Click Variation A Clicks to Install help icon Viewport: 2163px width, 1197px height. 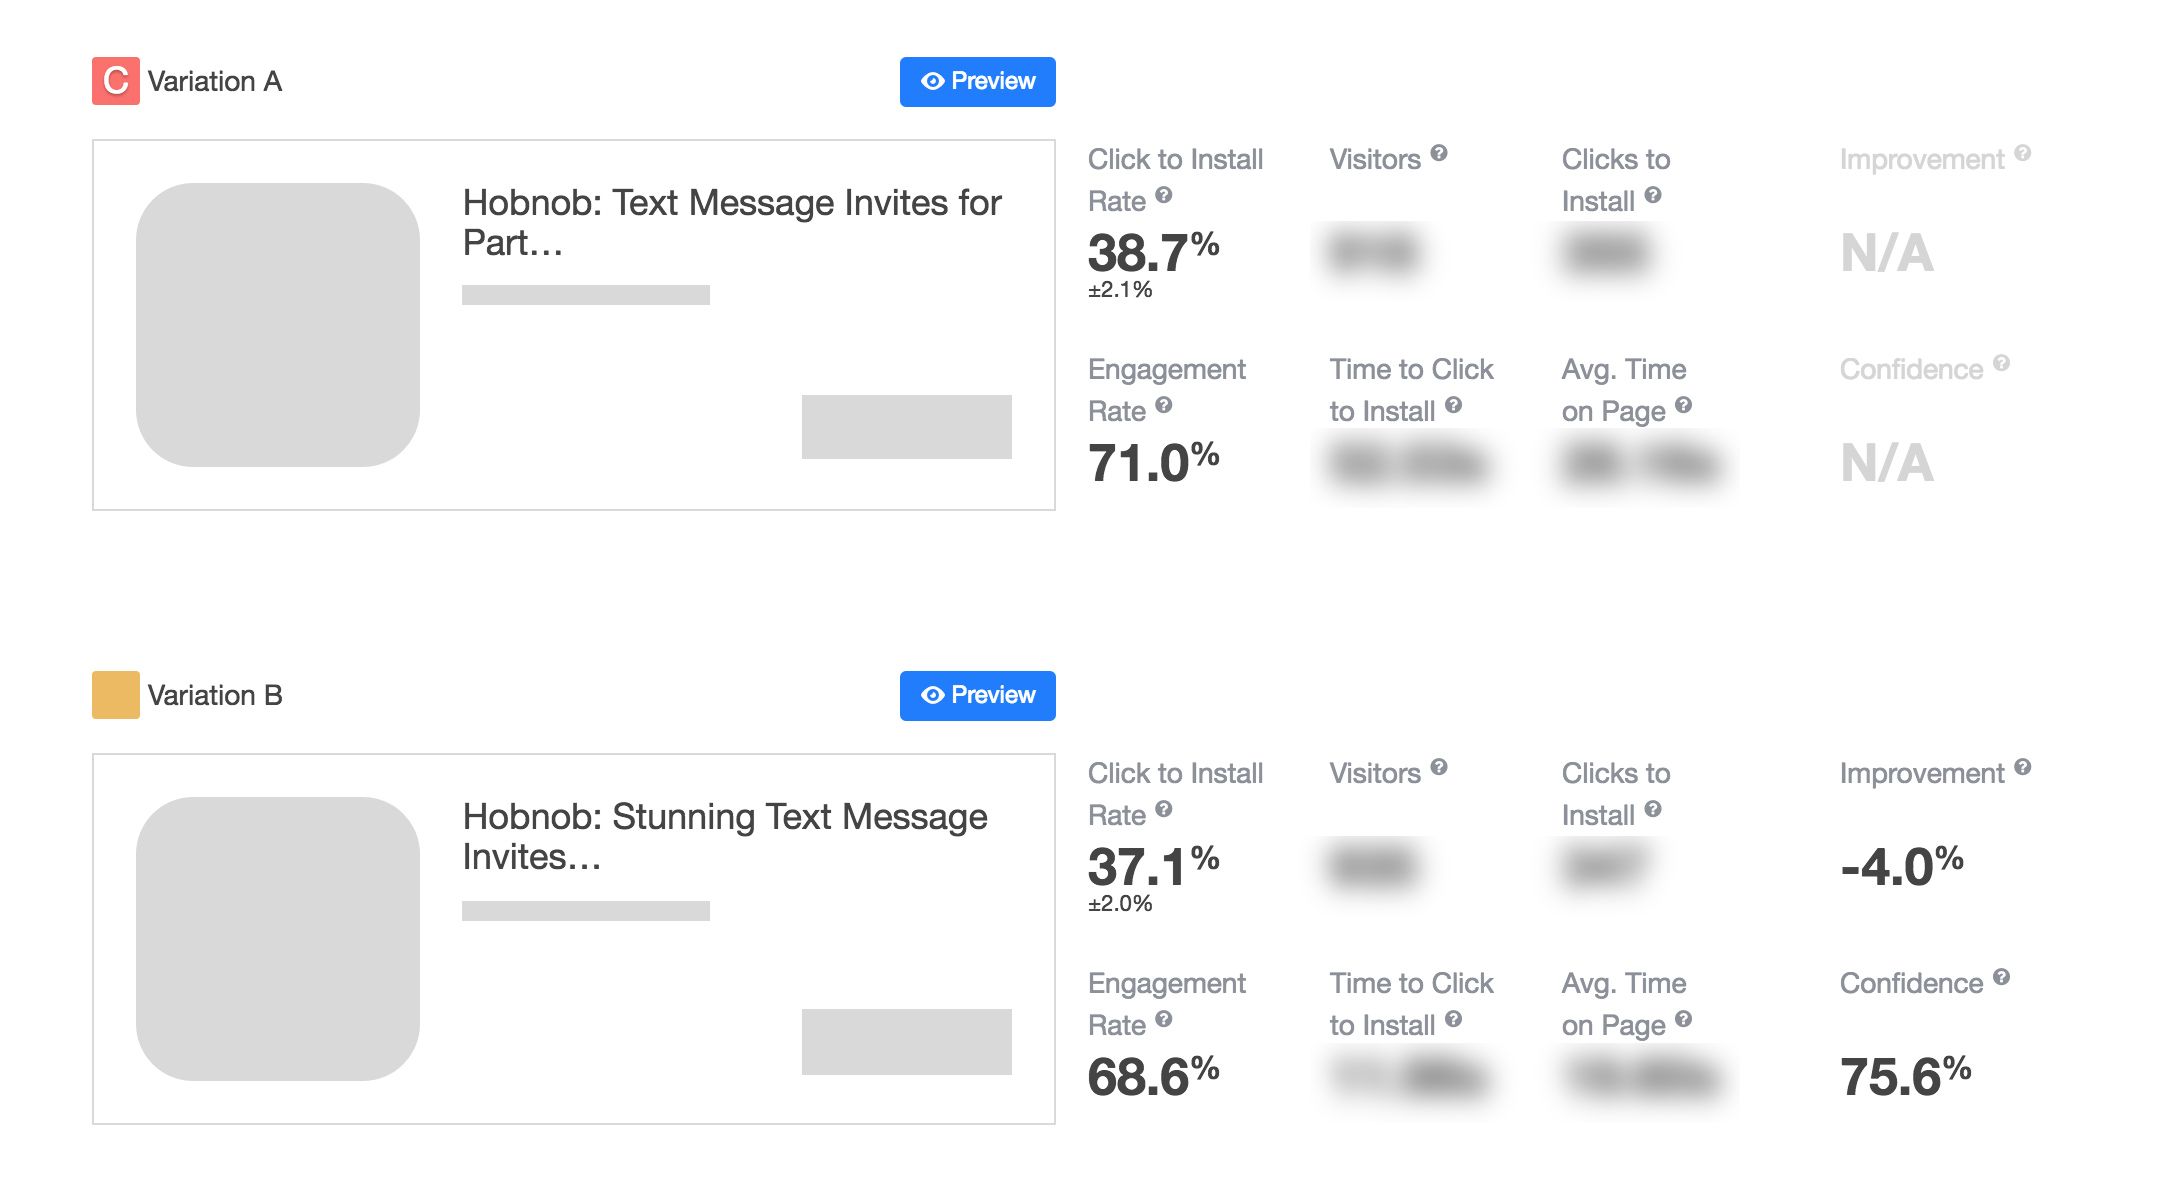(x=1653, y=195)
